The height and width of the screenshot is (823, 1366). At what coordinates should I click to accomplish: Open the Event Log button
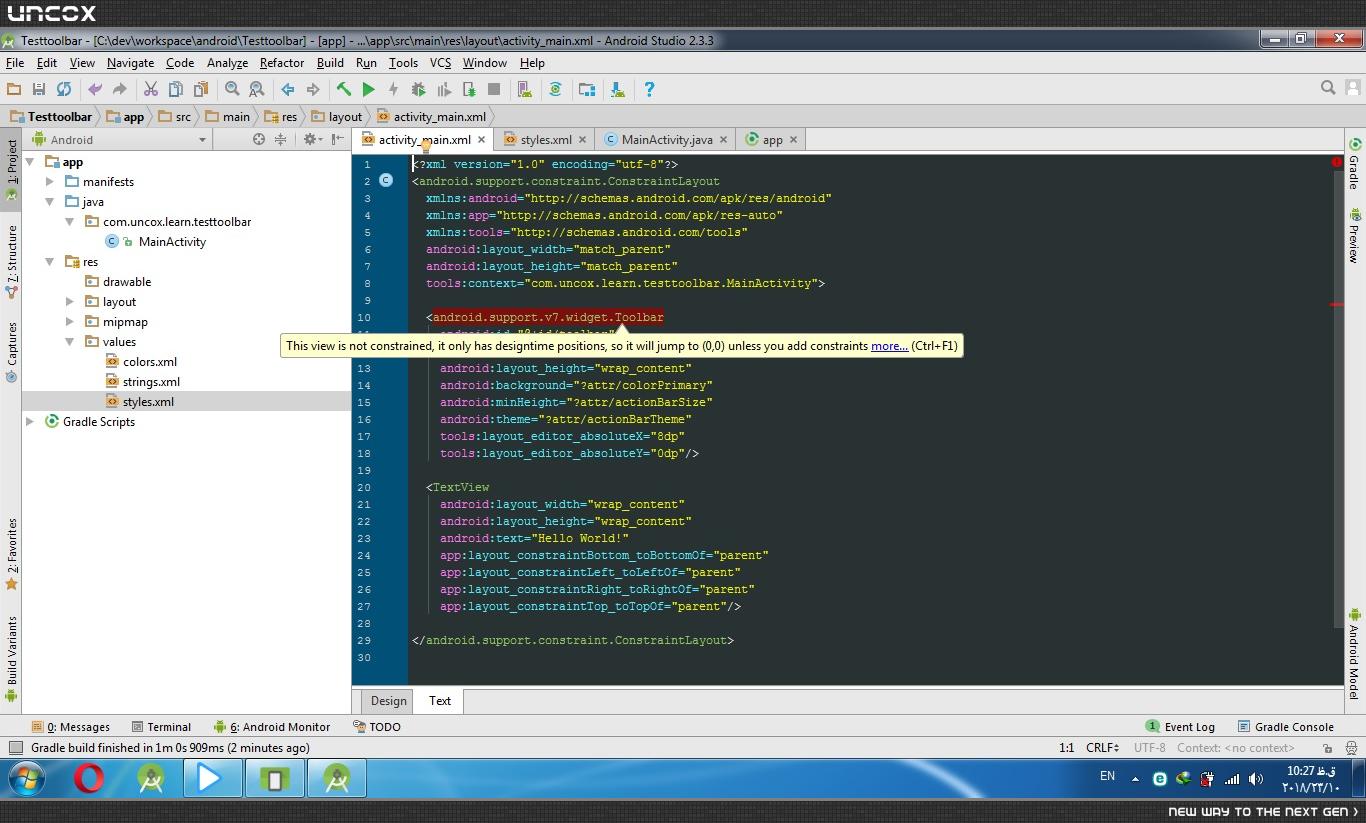click(1180, 727)
